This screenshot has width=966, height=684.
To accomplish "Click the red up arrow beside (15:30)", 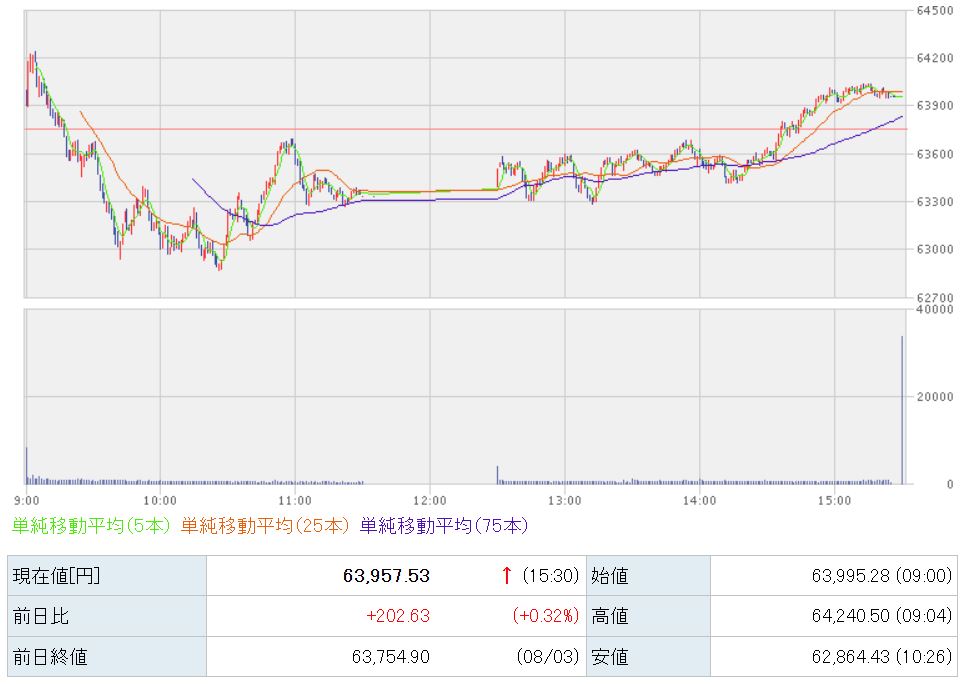I will tap(506, 576).
